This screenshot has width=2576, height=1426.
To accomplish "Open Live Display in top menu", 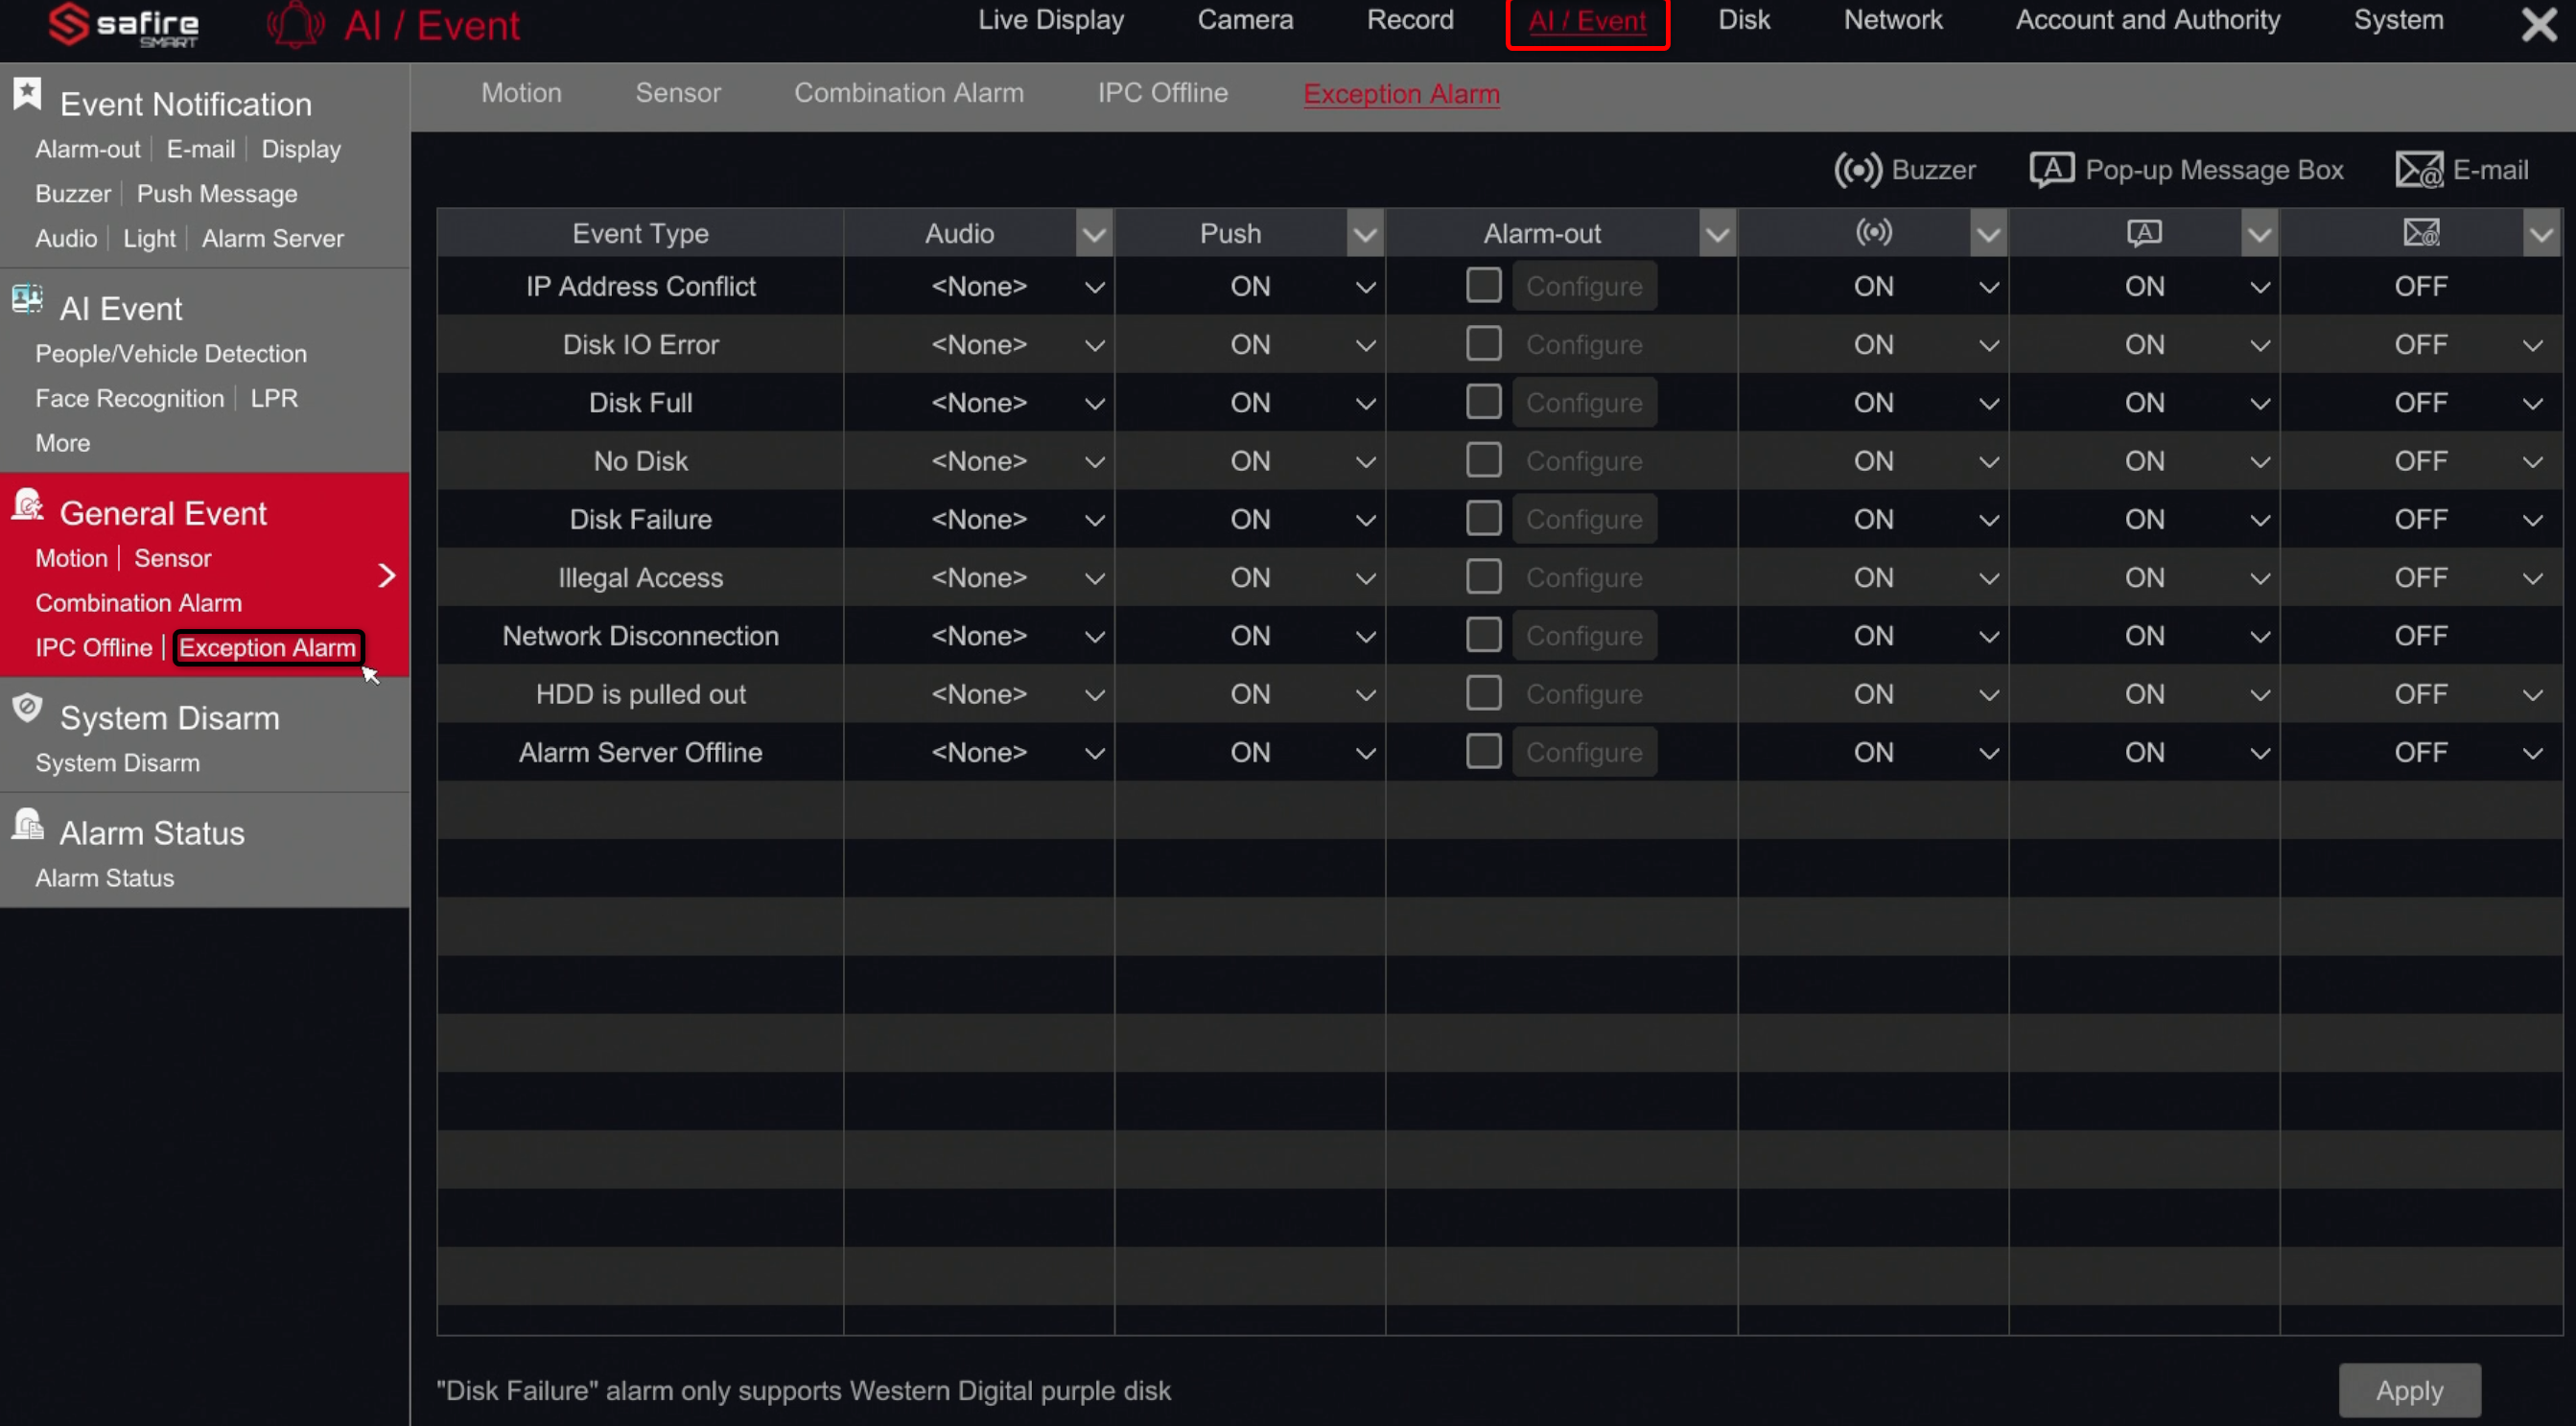I will pyautogui.click(x=1051, y=20).
